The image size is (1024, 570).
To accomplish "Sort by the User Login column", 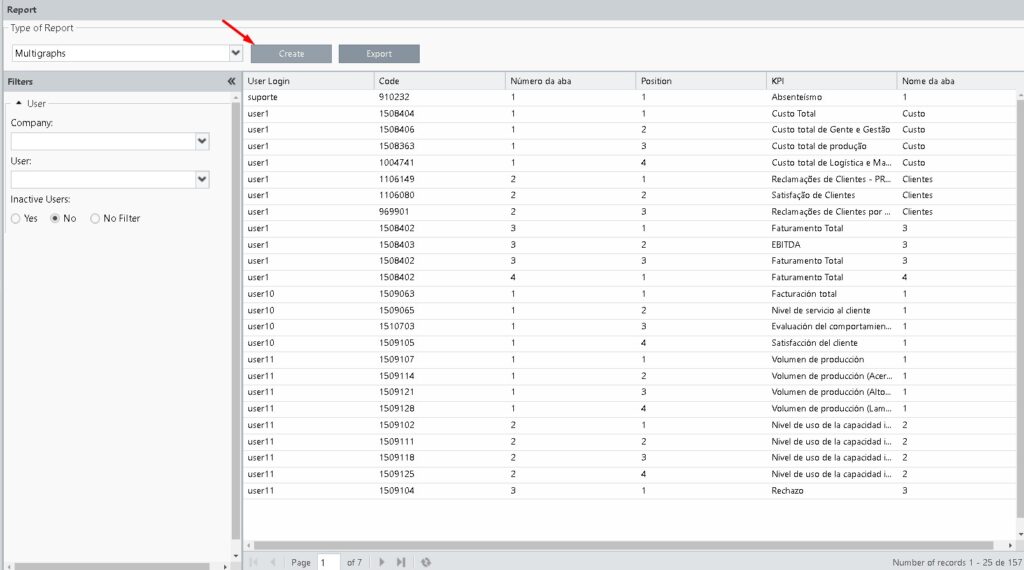I will 308,81.
